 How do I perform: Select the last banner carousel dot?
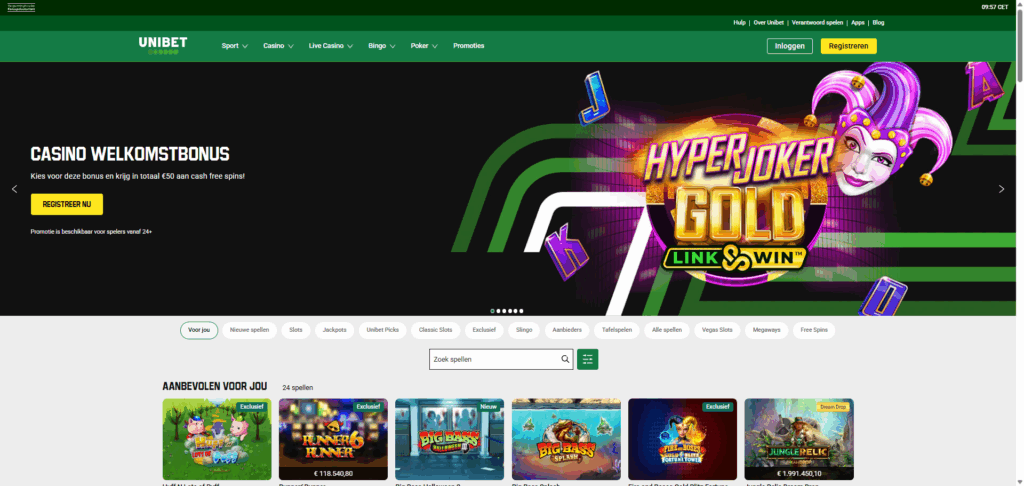point(521,311)
